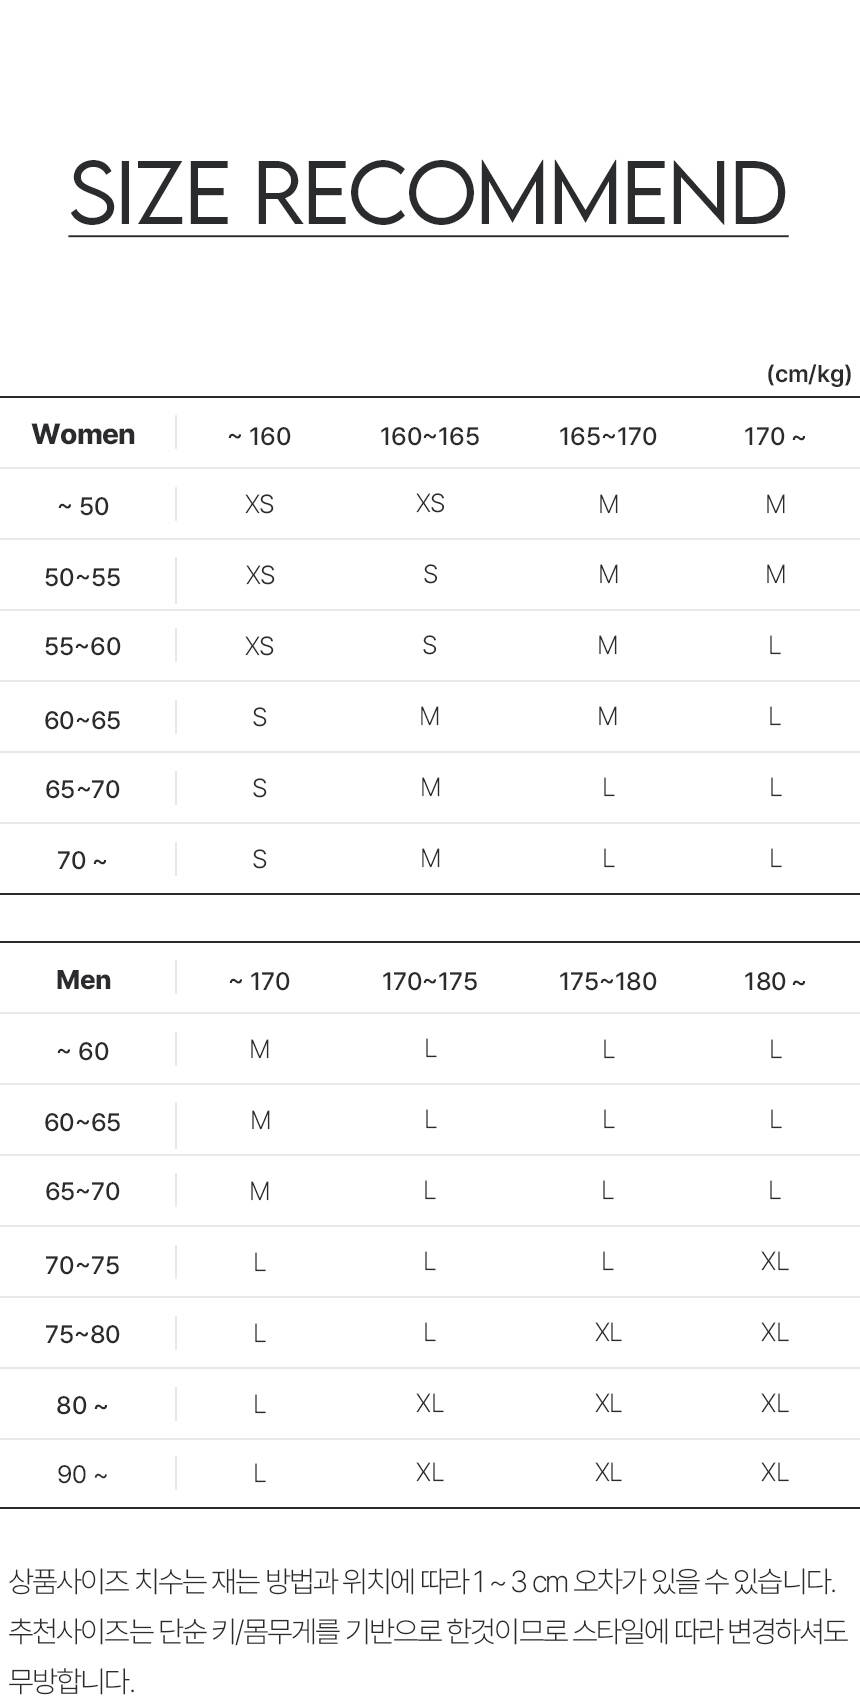Image resolution: width=860 pixels, height=1701 pixels.
Task: Click the 50~55 weight row label
Action: (x=83, y=577)
